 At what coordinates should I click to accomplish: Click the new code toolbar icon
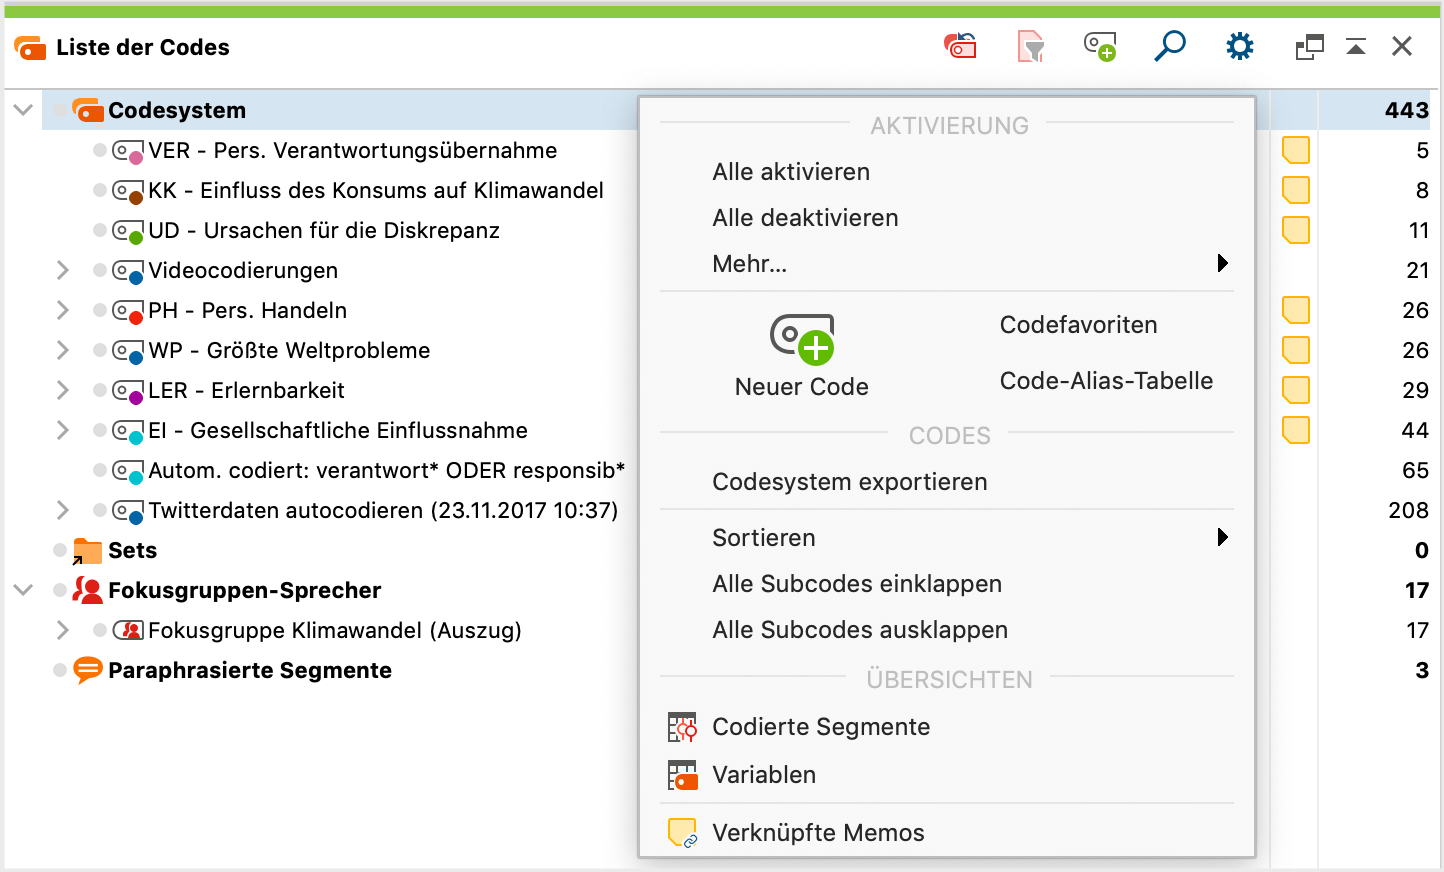pos(1100,46)
